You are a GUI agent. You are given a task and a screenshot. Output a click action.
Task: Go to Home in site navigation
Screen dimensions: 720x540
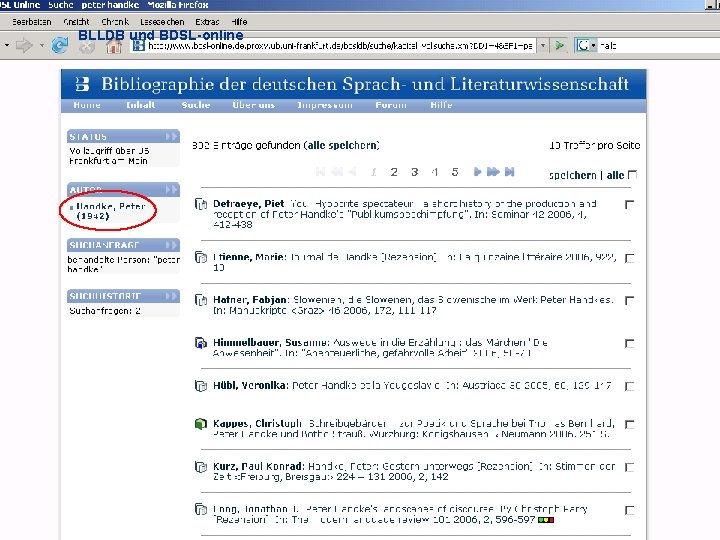[87, 105]
